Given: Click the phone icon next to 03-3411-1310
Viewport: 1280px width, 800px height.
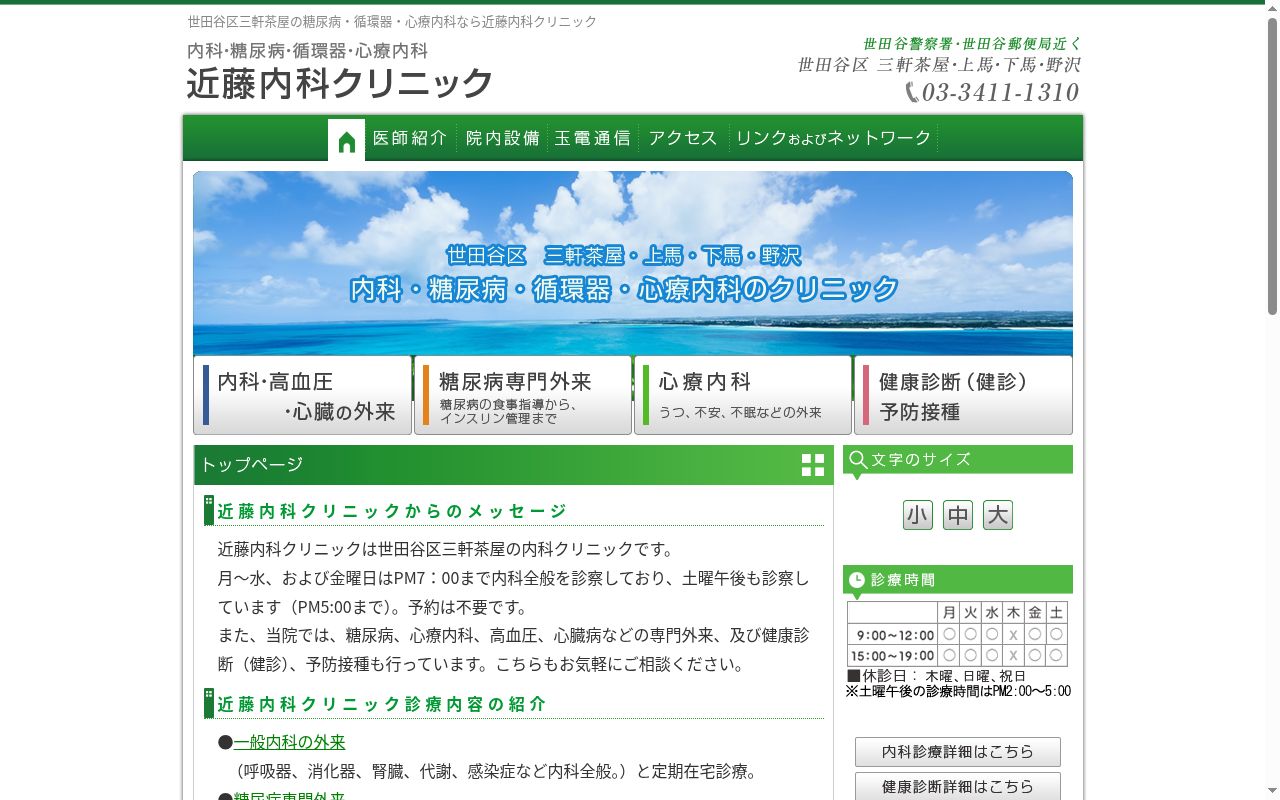Looking at the screenshot, I should 912,92.
